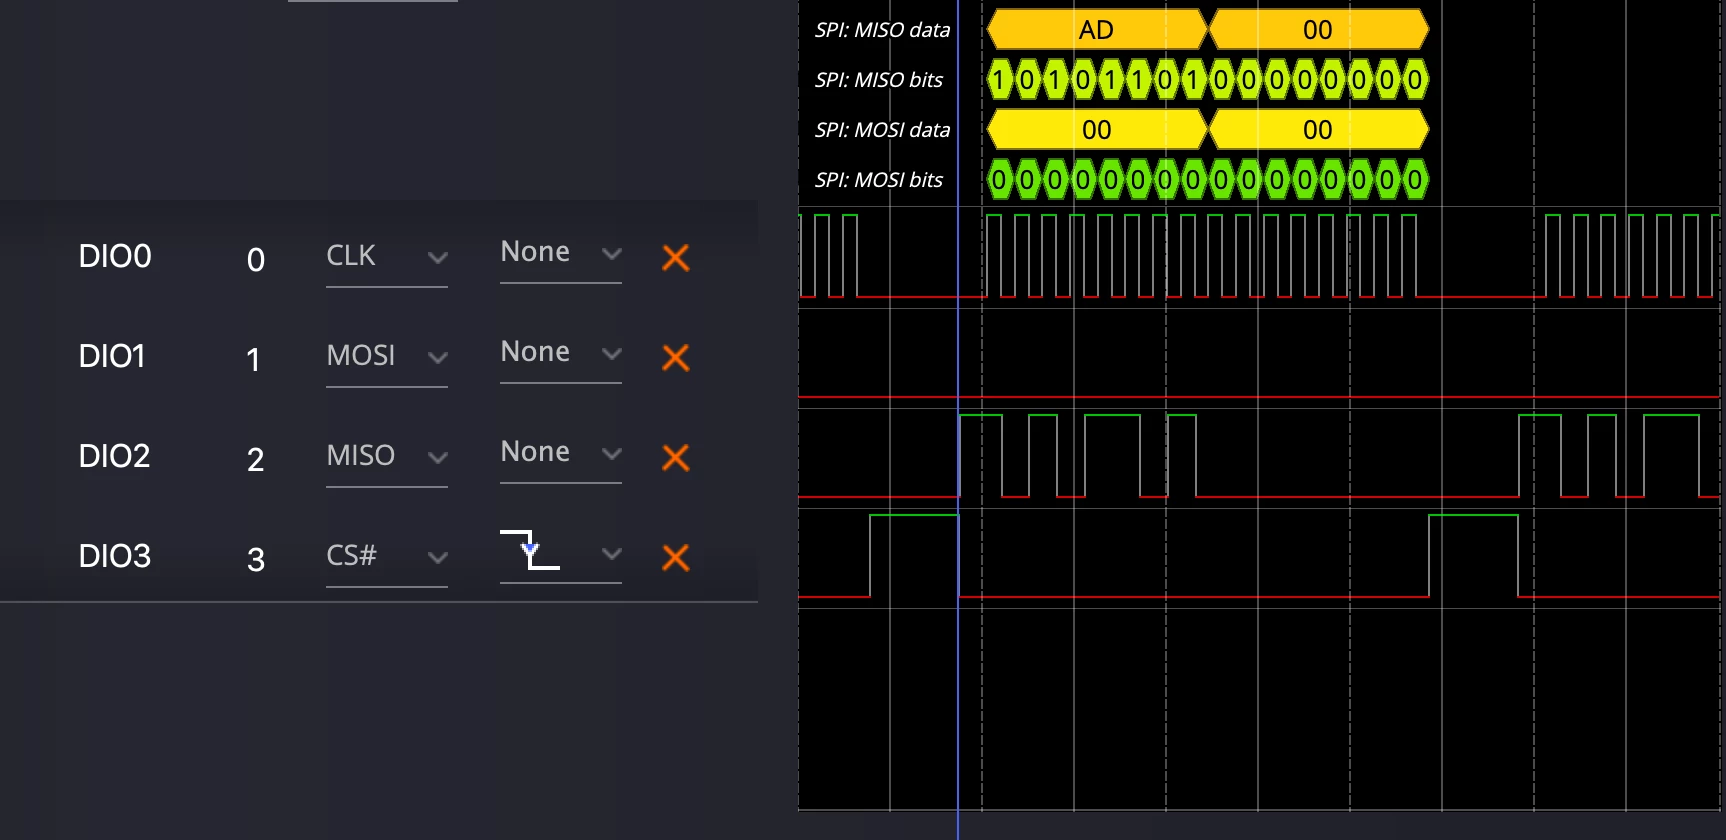
Task: Open the CS# label dropdown for DIO3
Action: (437, 558)
